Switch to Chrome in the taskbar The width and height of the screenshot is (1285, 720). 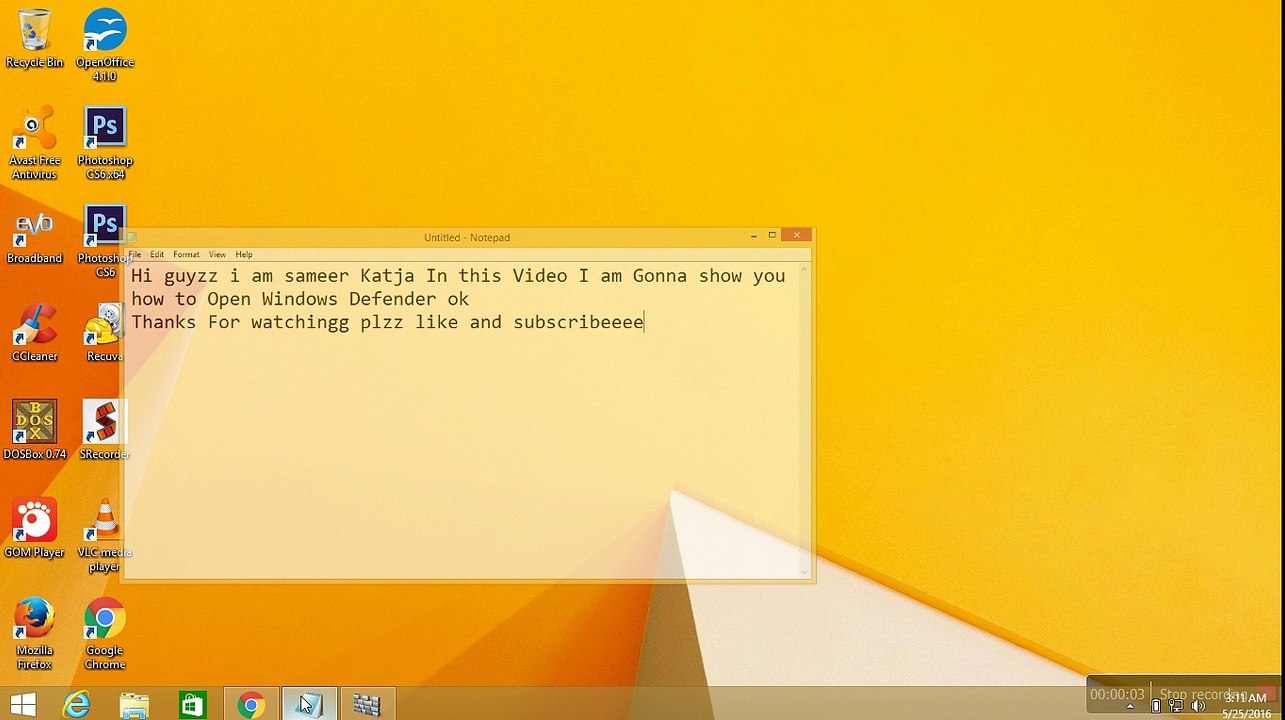point(250,704)
